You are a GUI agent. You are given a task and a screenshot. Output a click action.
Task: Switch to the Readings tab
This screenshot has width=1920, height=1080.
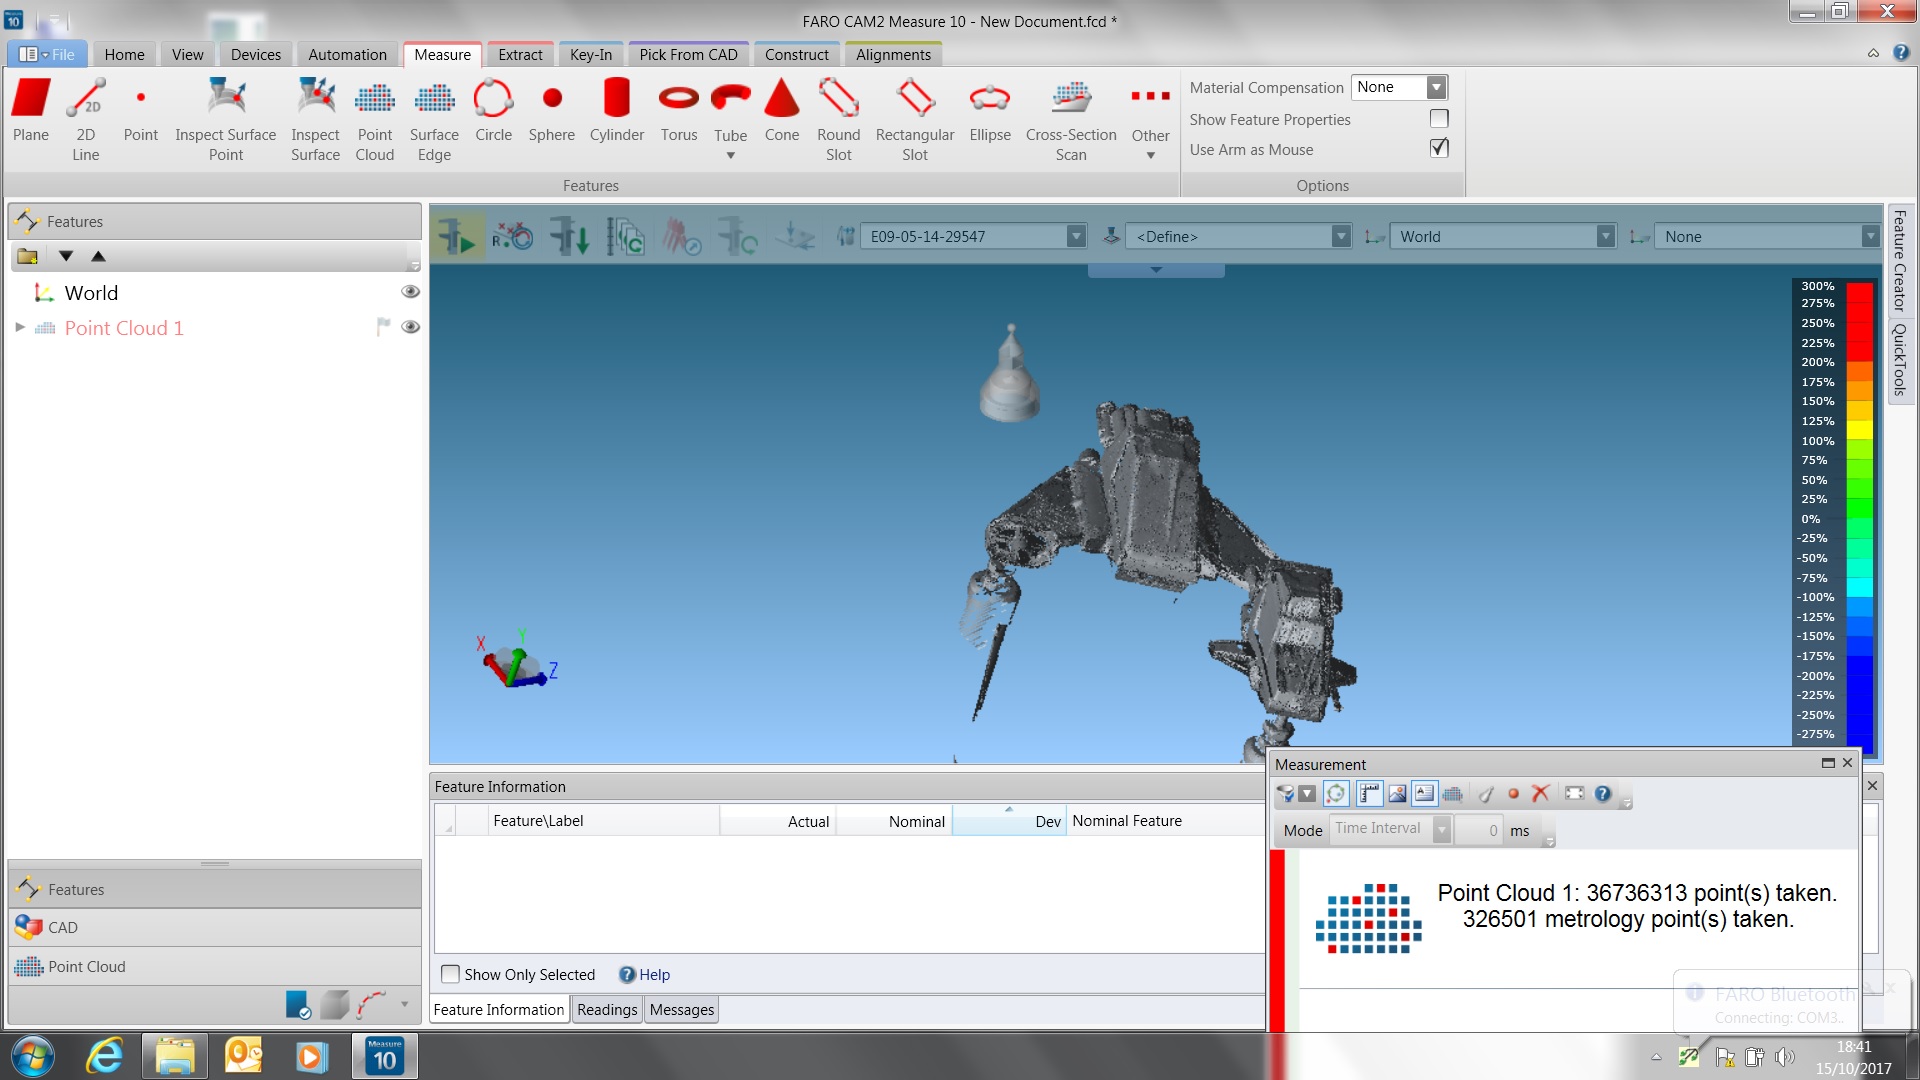[607, 1010]
